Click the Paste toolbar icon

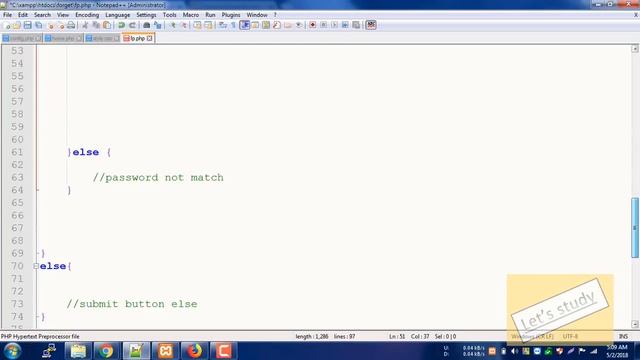click(107, 25)
